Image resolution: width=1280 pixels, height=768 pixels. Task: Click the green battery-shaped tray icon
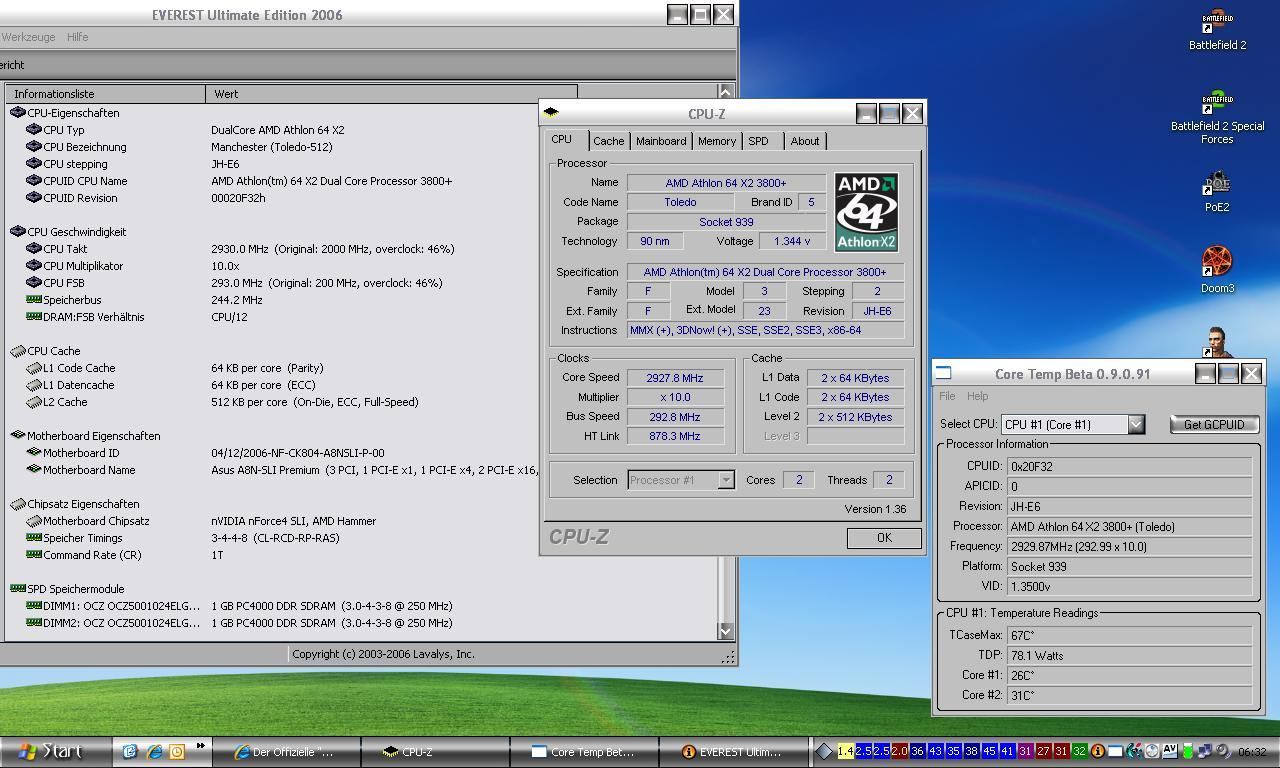[x=1187, y=751]
